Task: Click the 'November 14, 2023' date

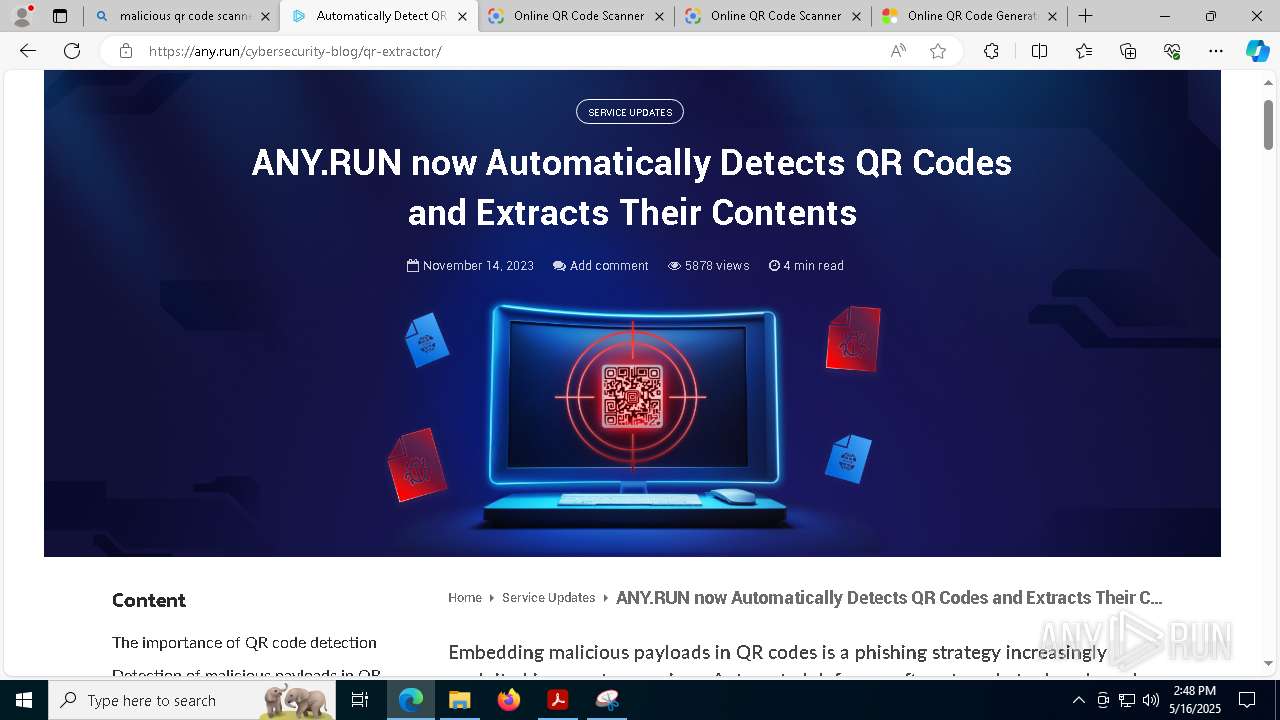Action: [470, 266]
